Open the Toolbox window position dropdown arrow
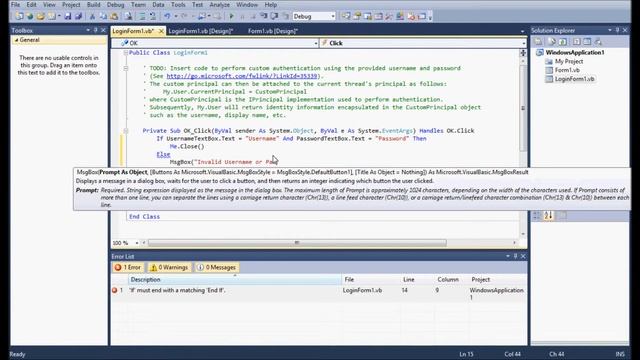This screenshot has height=360, width=640. (88, 30)
